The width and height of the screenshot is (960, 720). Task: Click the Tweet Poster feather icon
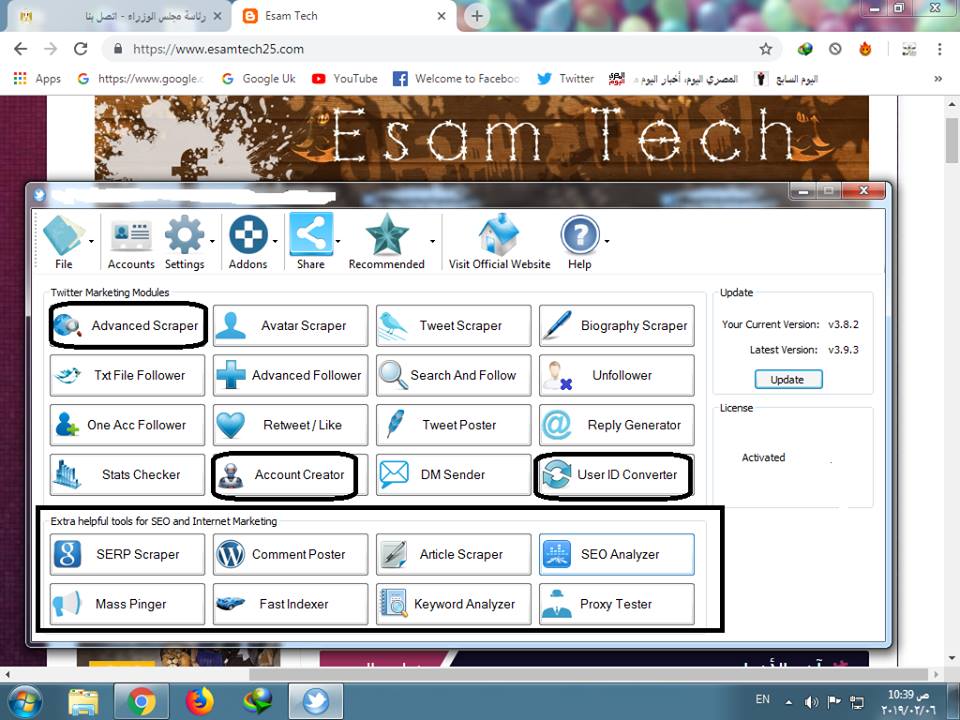394,425
